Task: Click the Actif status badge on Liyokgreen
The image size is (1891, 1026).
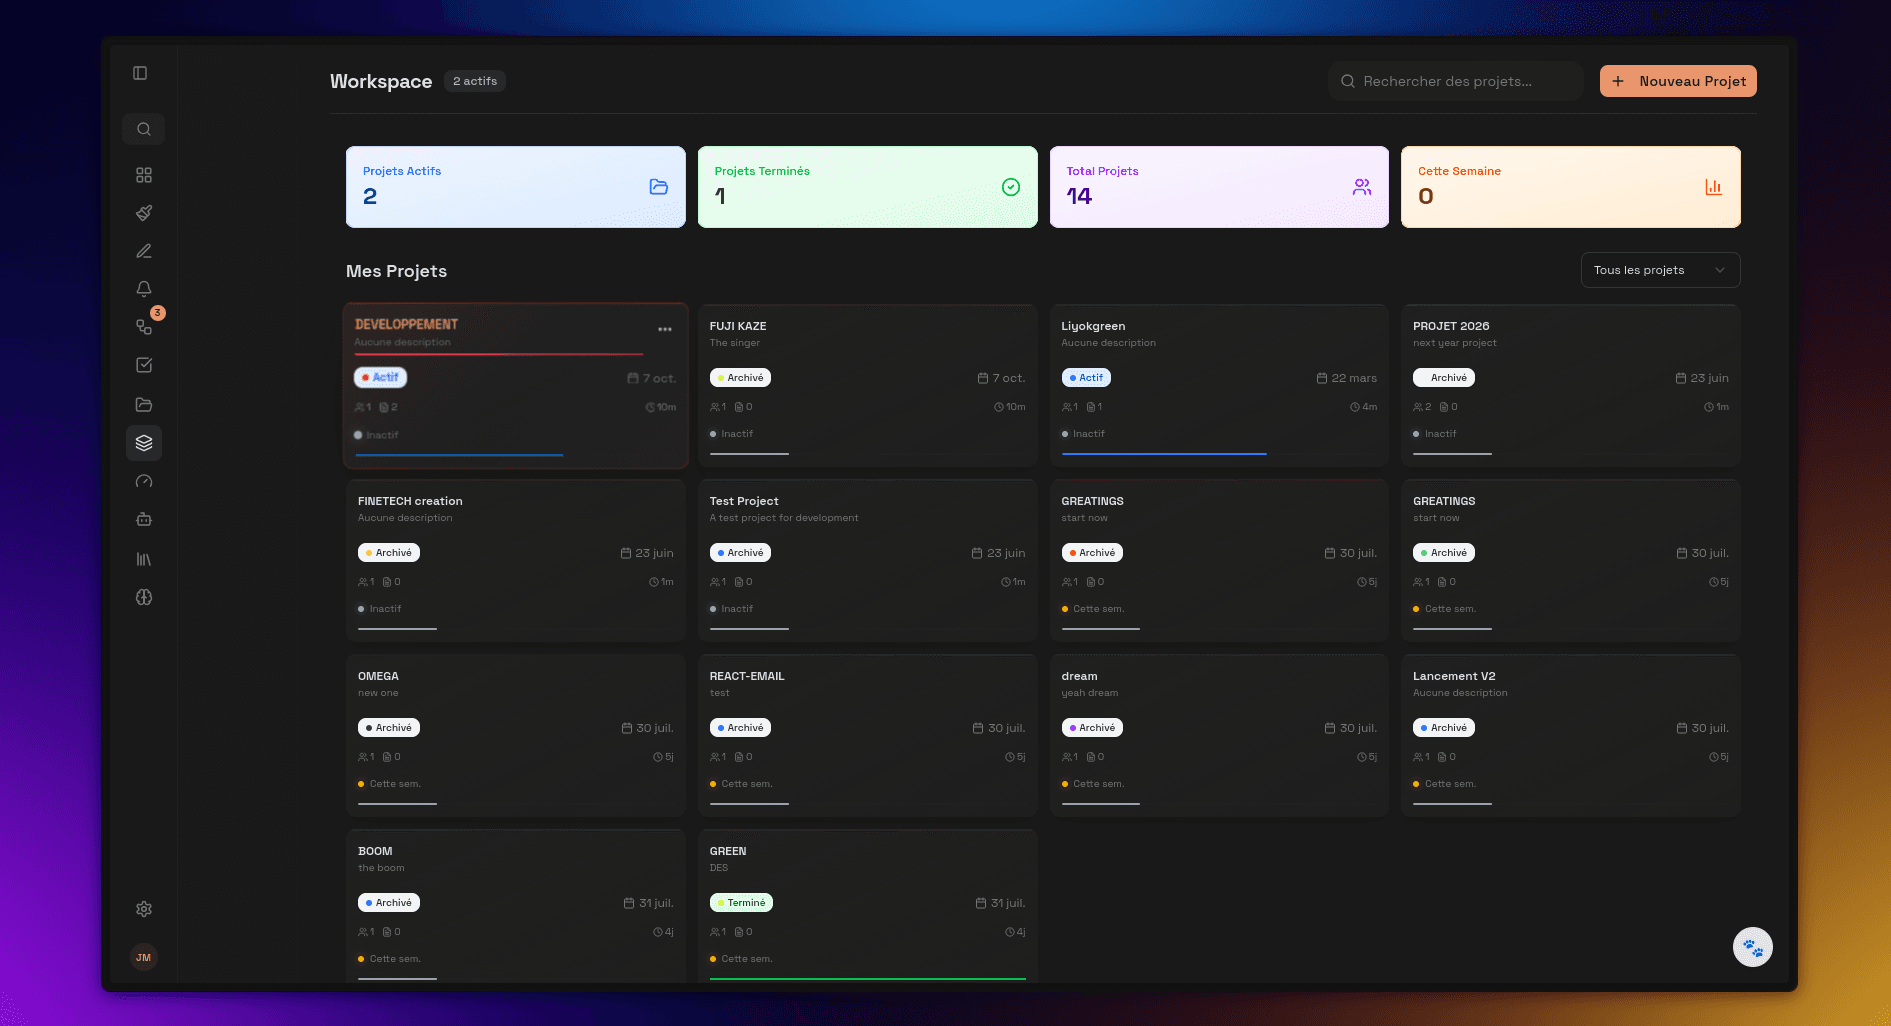Action: [1086, 378]
